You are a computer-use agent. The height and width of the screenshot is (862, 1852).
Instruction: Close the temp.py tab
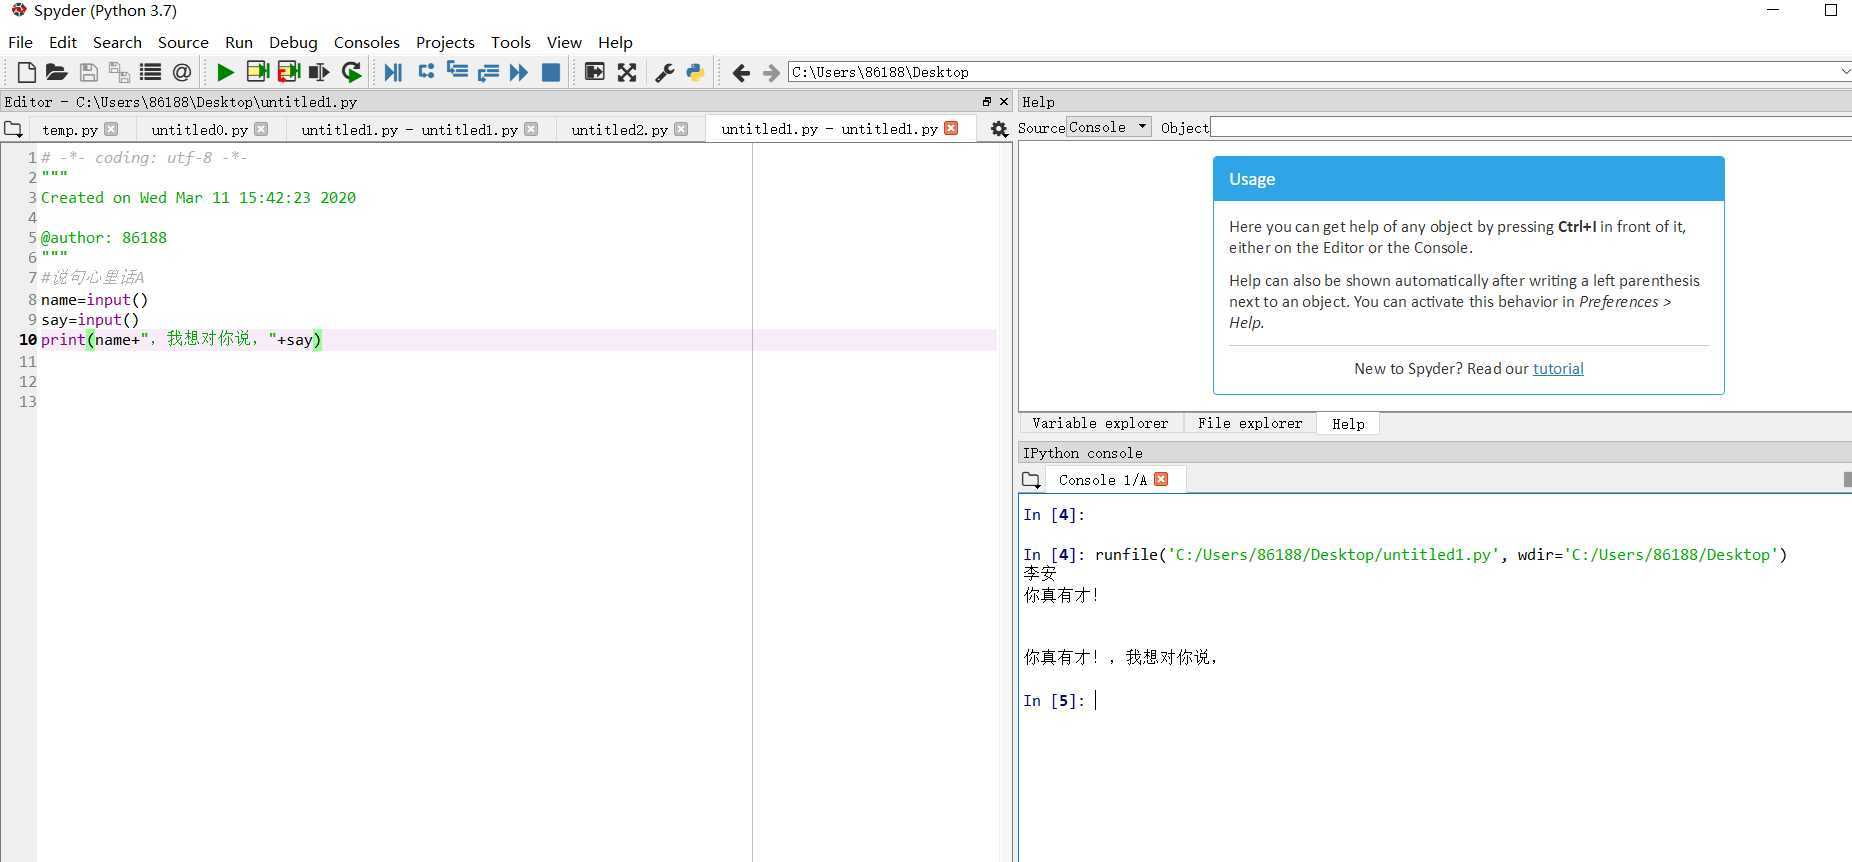(x=111, y=129)
